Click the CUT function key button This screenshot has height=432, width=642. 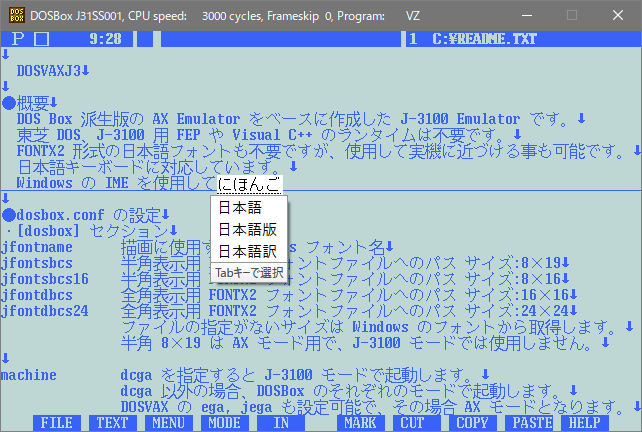(x=417, y=423)
